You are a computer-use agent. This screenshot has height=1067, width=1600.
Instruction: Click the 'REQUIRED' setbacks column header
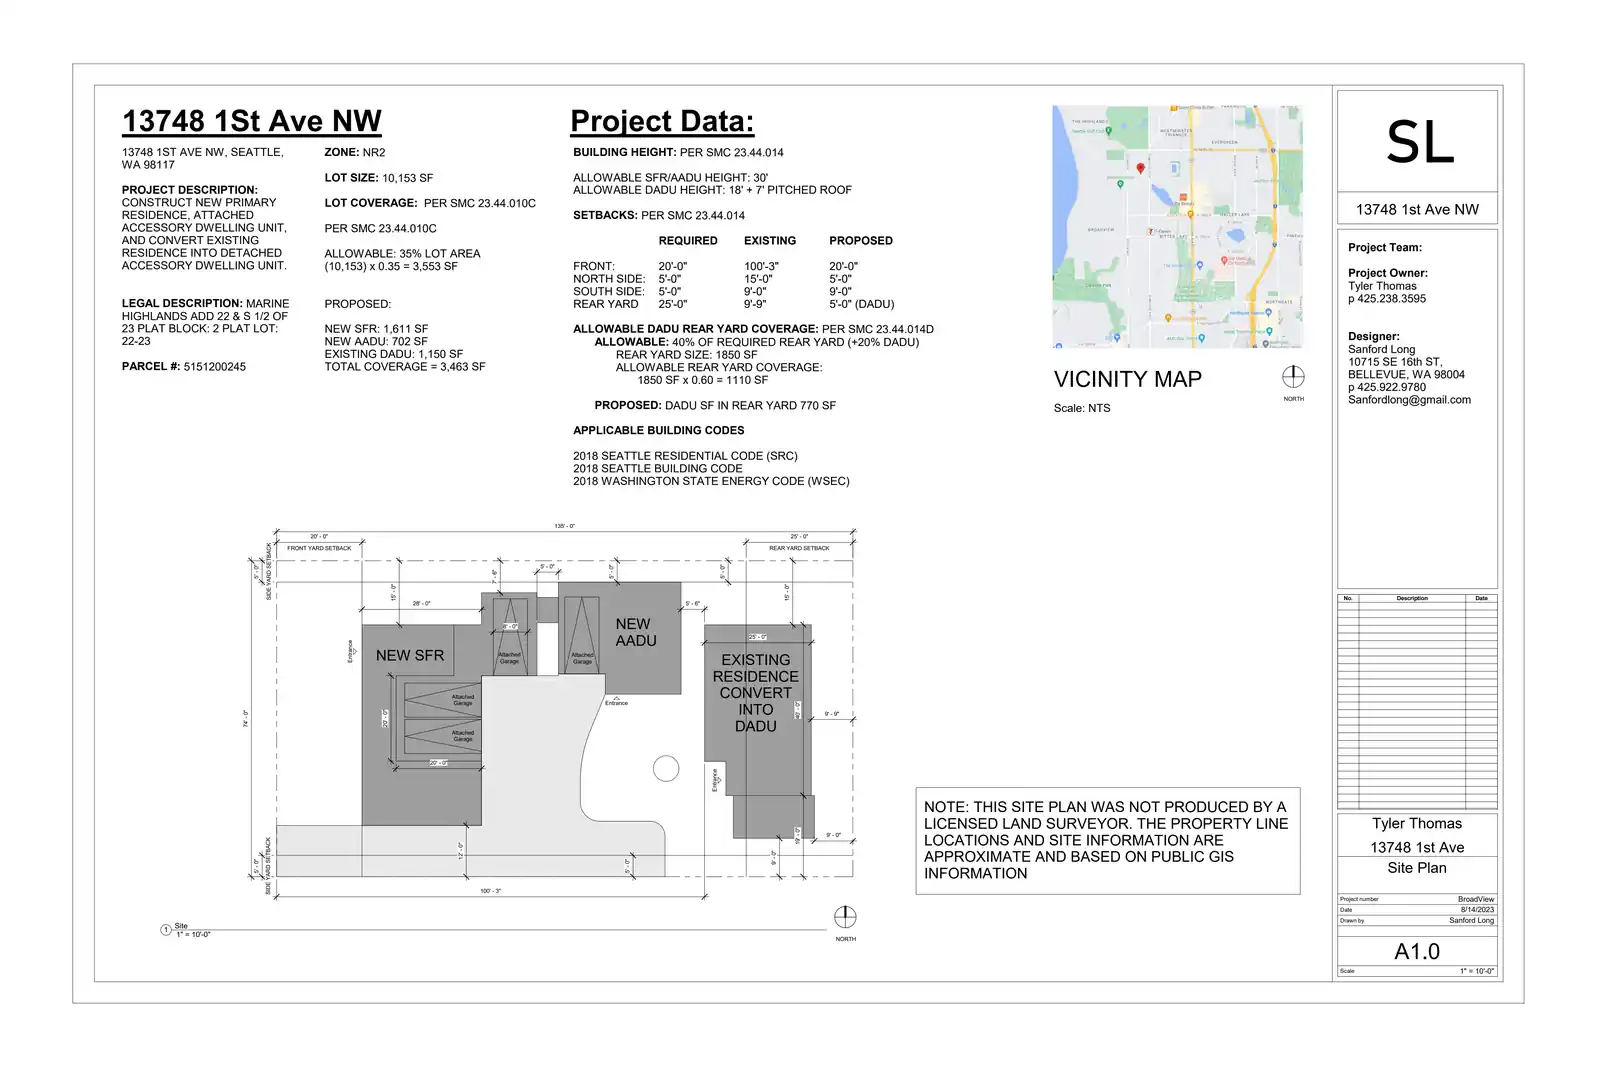point(688,241)
